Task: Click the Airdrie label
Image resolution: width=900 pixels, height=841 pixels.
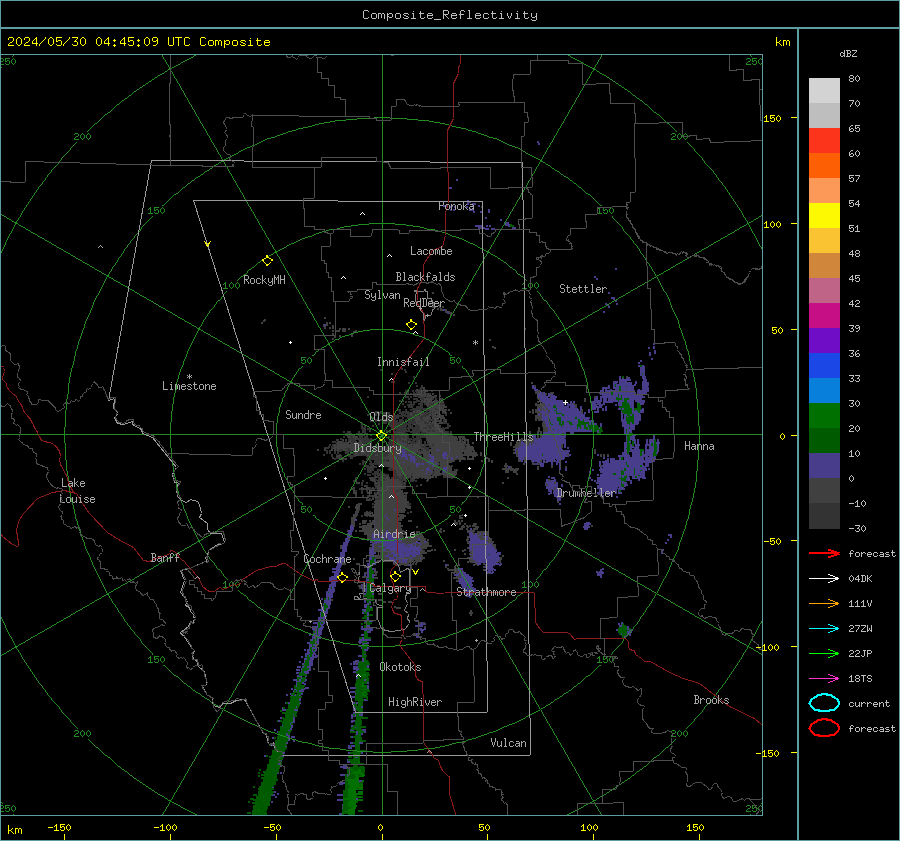Action: pos(394,534)
